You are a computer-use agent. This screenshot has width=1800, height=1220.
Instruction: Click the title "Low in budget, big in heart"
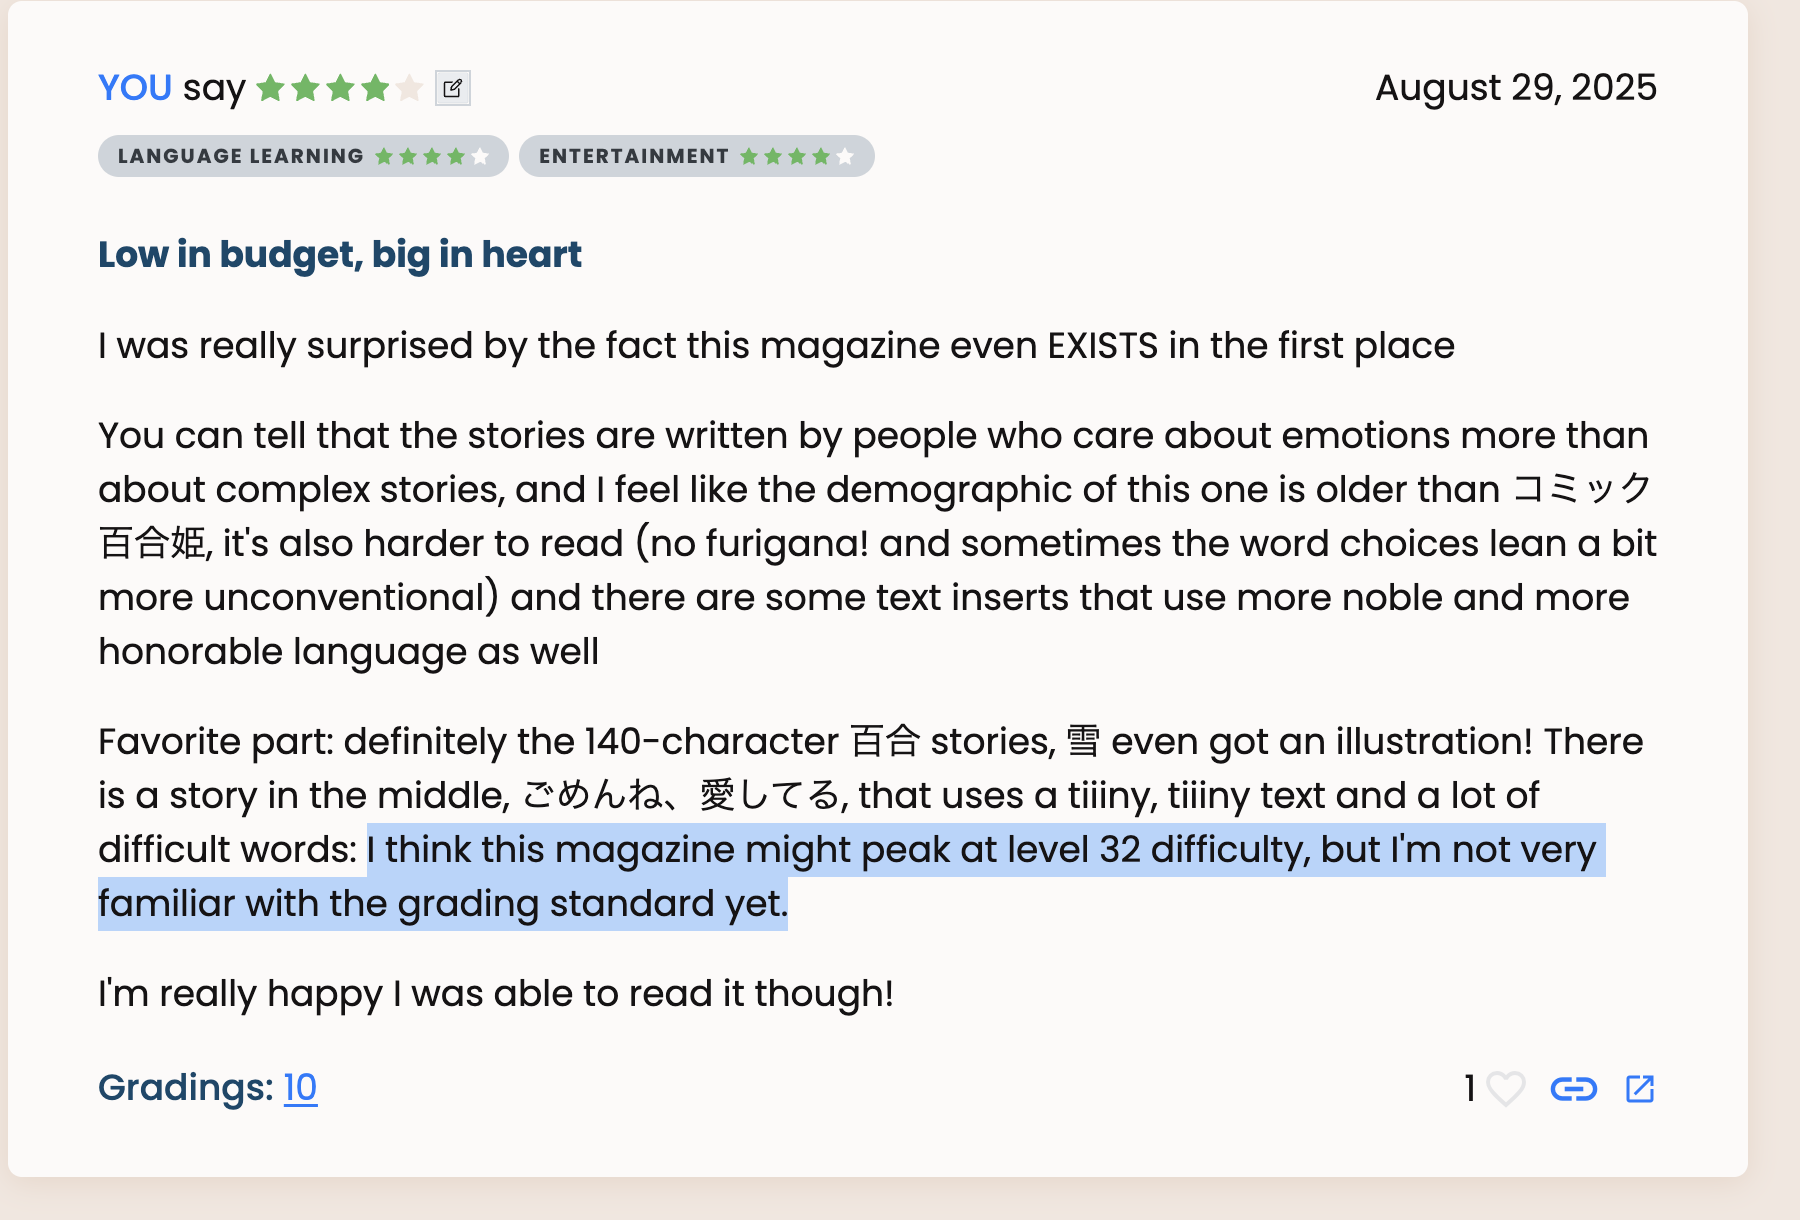point(339,255)
